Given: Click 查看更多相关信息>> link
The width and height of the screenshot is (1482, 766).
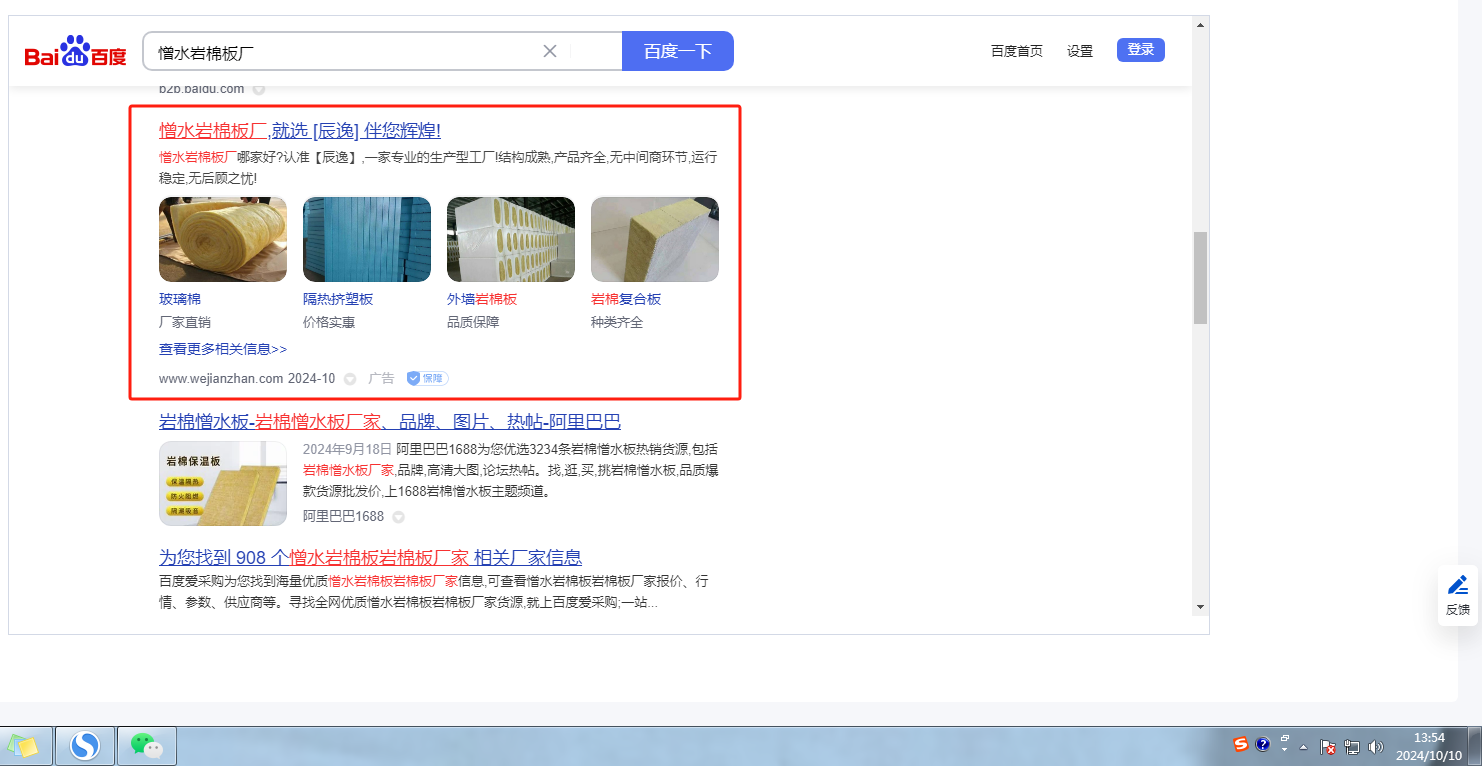Looking at the screenshot, I should [223, 349].
